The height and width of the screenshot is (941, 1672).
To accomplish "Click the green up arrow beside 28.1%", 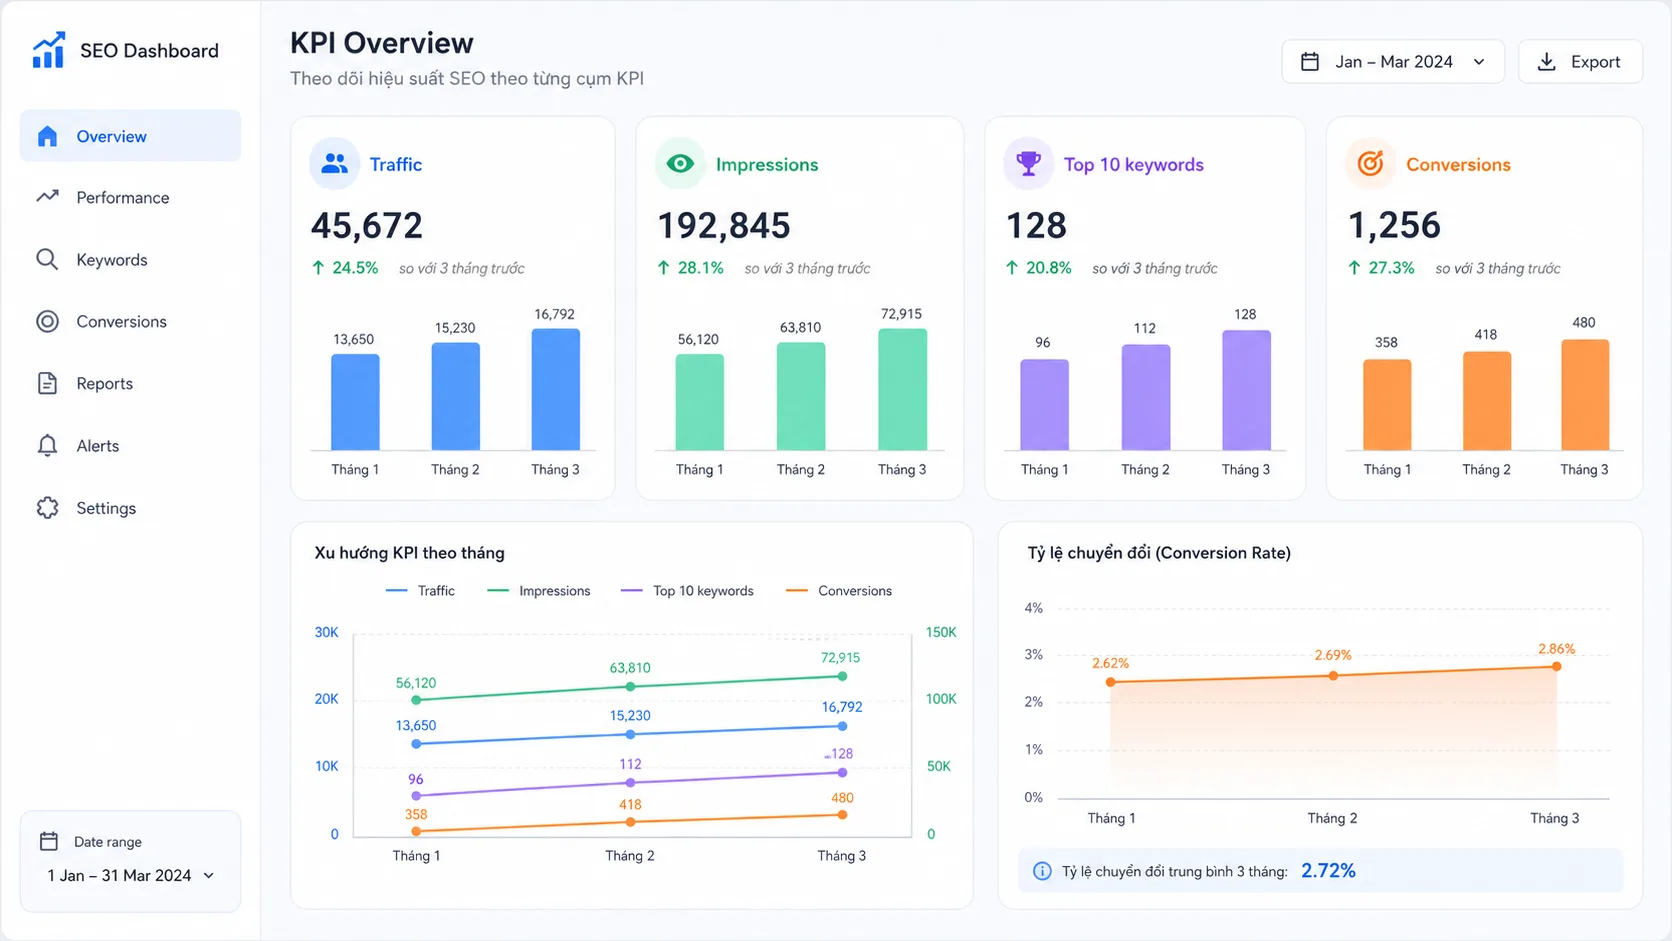I will point(663,268).
